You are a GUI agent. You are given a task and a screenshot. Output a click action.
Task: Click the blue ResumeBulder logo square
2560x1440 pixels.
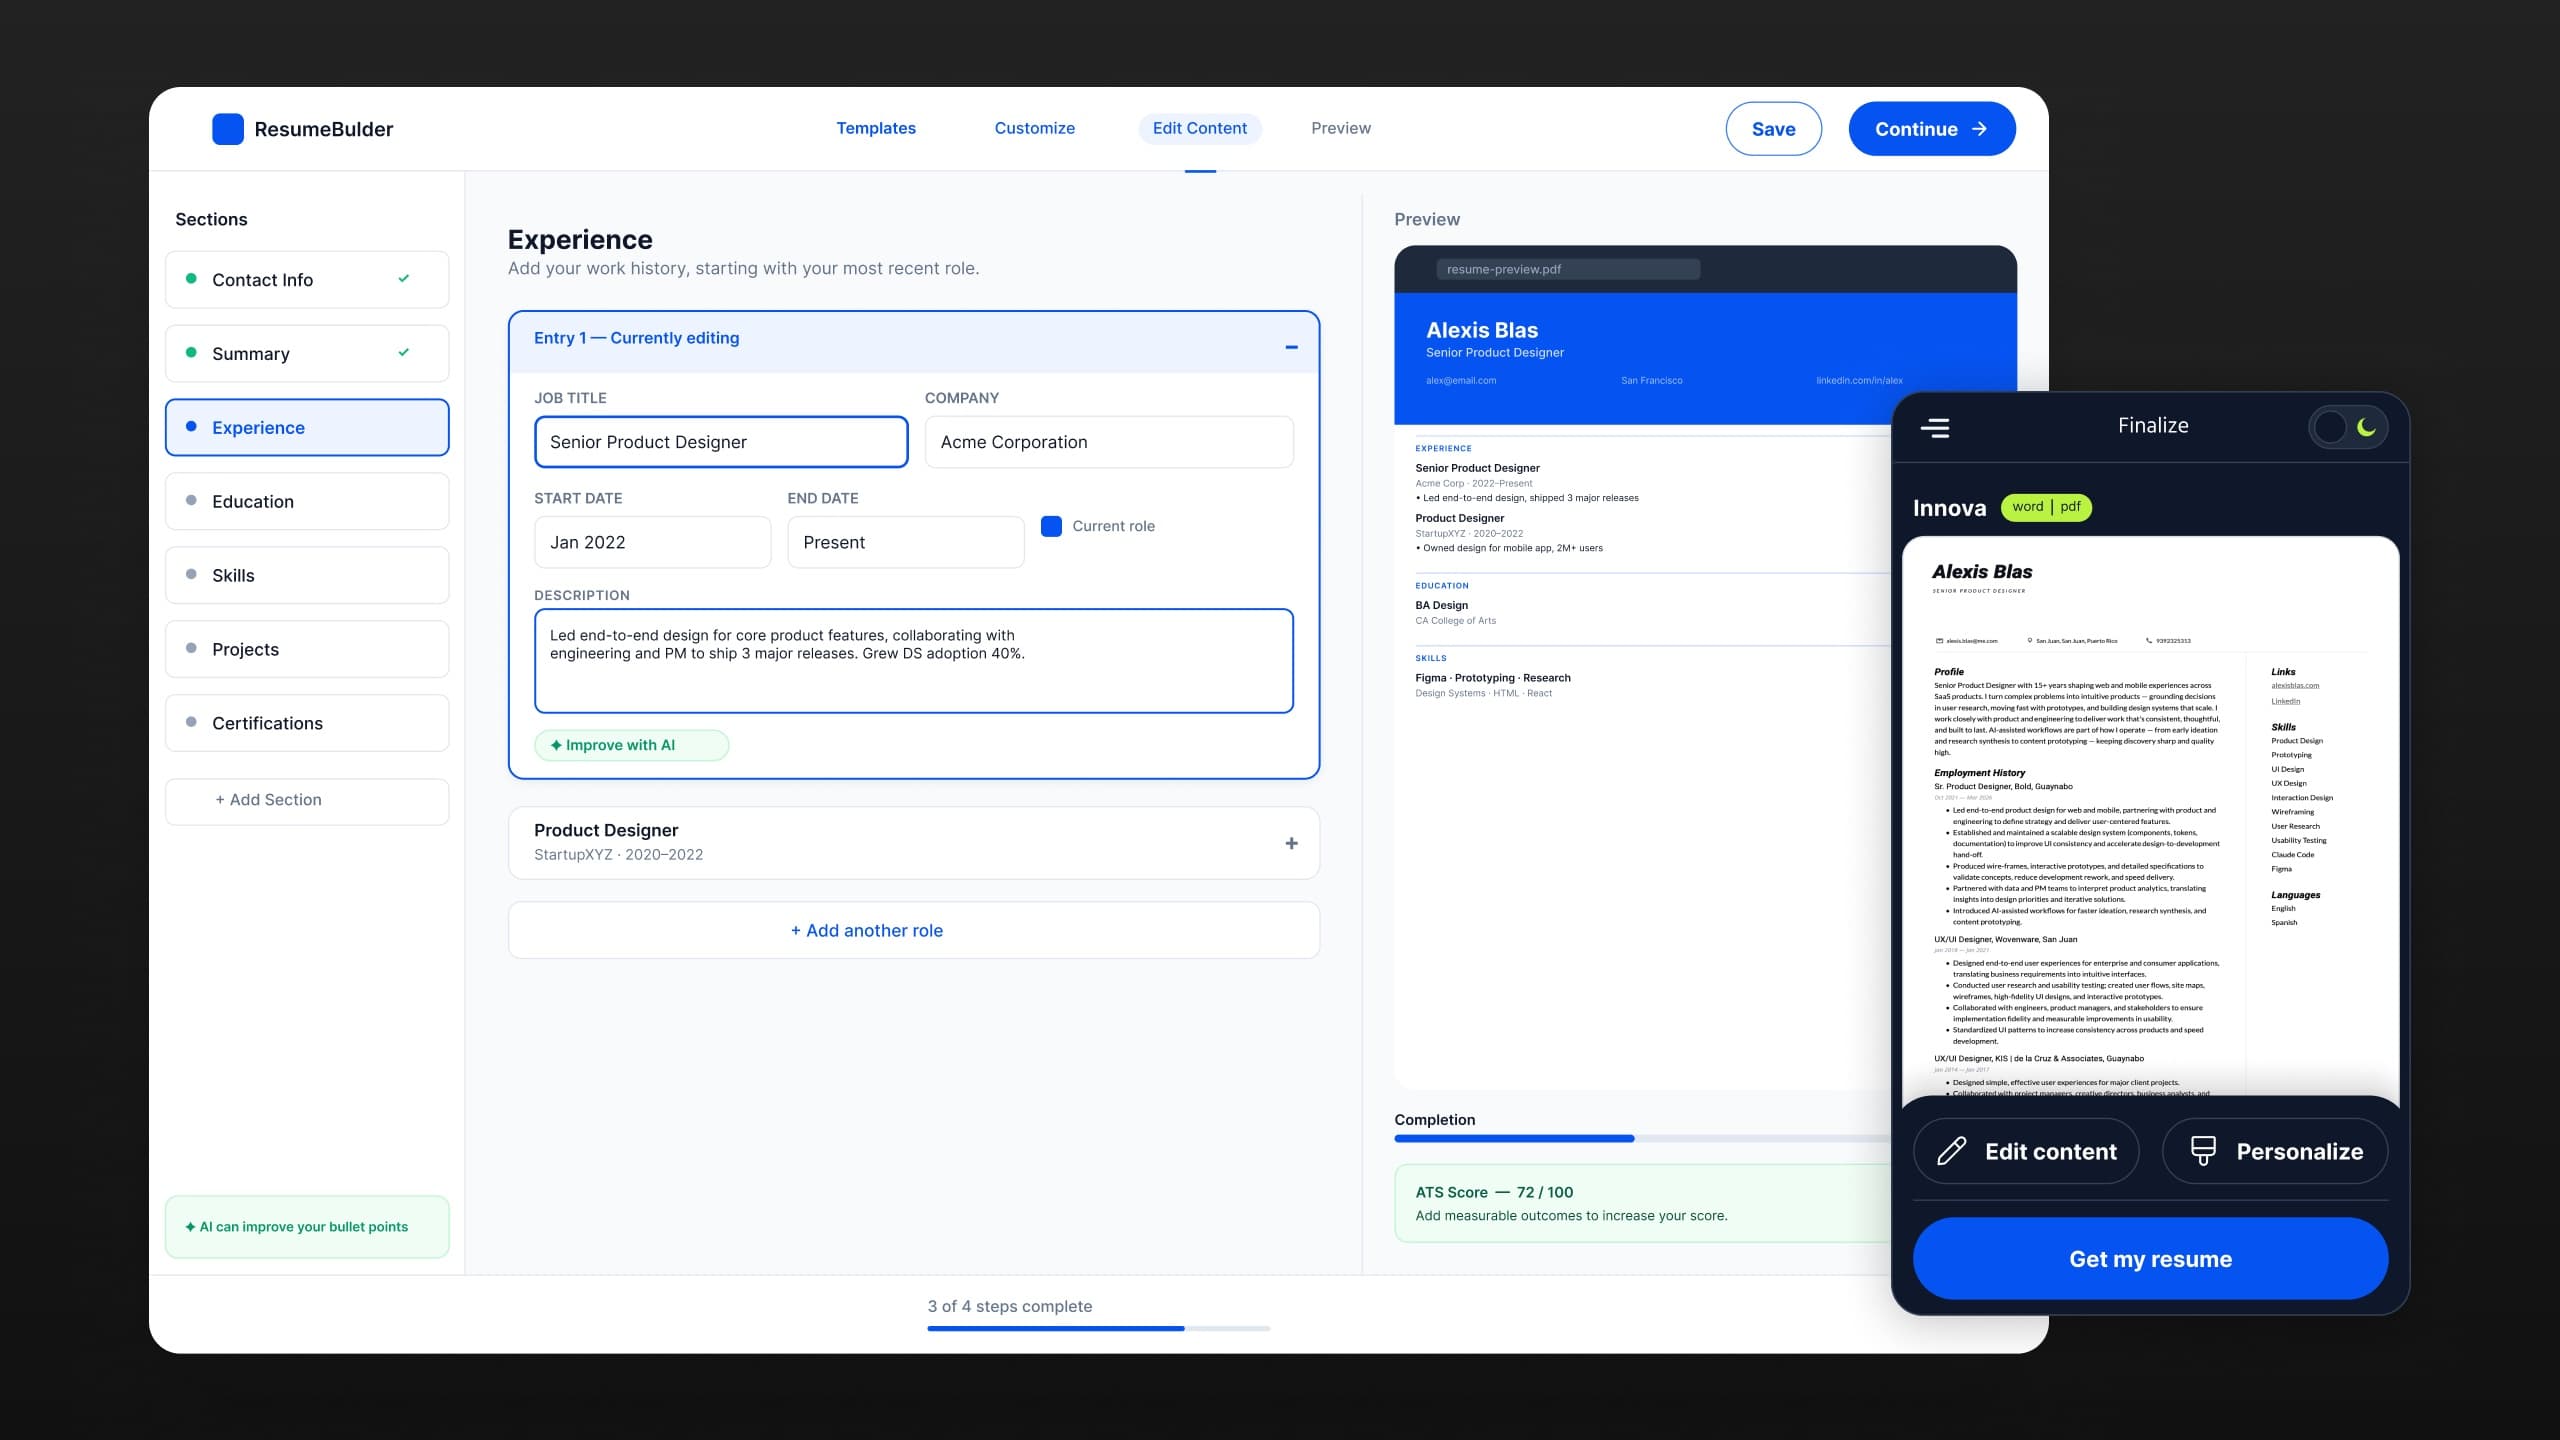[228, 129]
